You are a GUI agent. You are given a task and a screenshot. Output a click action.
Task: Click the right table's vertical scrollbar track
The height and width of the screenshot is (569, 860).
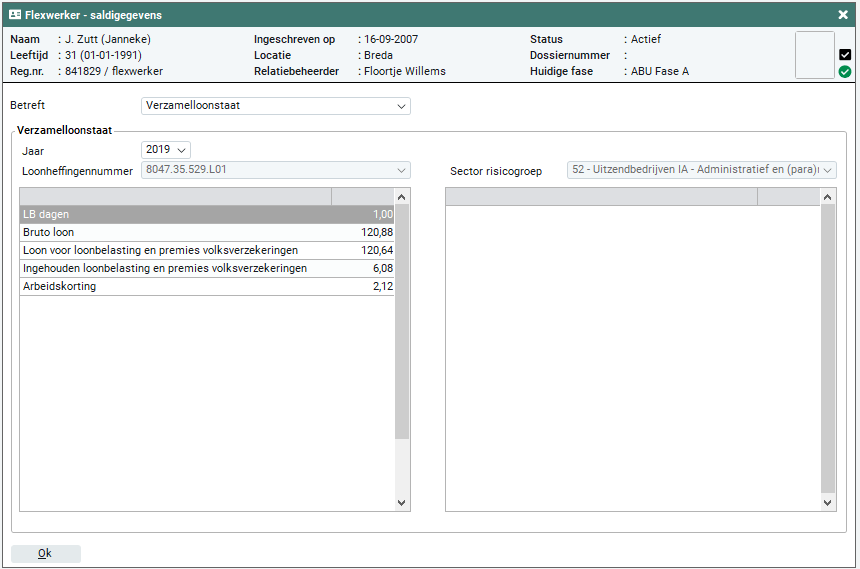pyautogui.click(x=828, y=350)
